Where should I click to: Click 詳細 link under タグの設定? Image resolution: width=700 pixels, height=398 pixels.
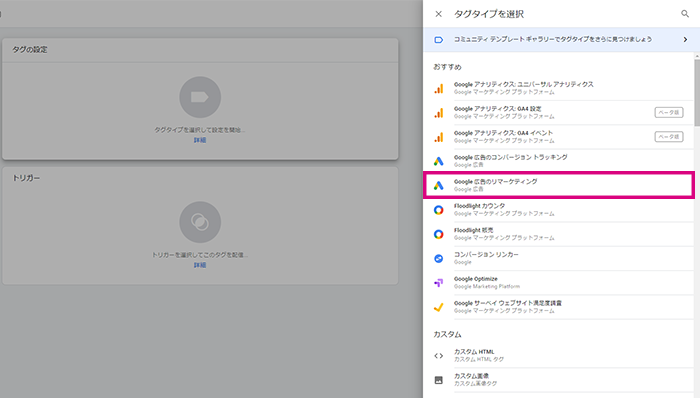click(200, 140)
